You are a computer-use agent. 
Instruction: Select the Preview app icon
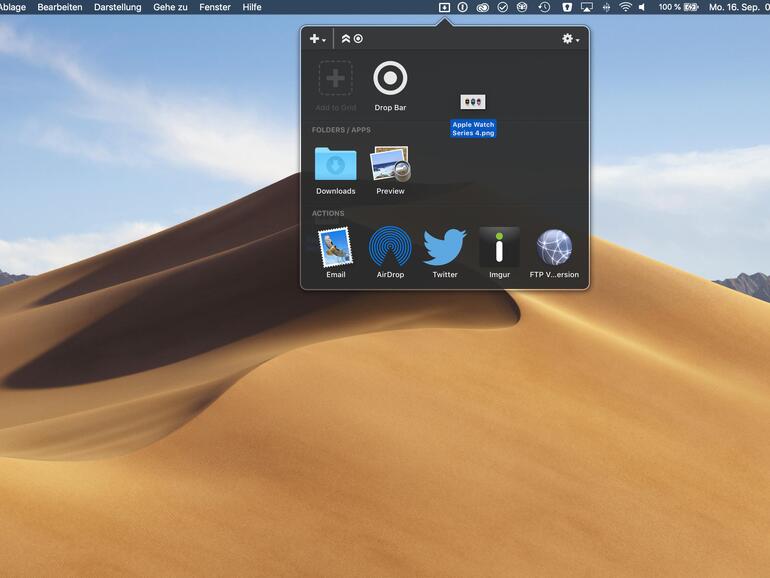point(390,164)
